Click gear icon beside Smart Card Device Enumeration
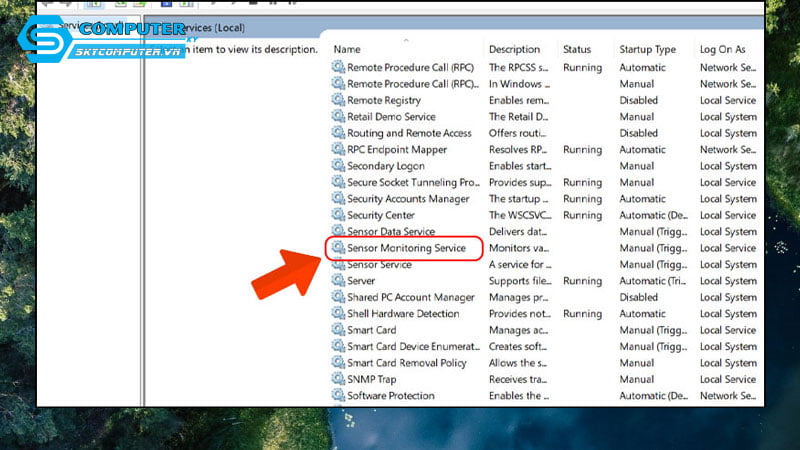The width and height of the screenshot is (800, 450). pyautogui.click(x=338, y=346)
